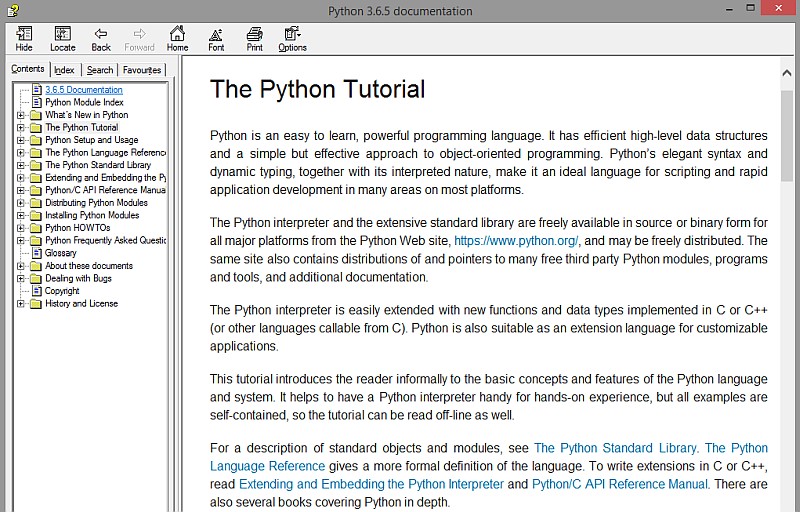Click folder icon beside About these documents
800x512 pixels.
pyautogui.click(x=36, y=266)
